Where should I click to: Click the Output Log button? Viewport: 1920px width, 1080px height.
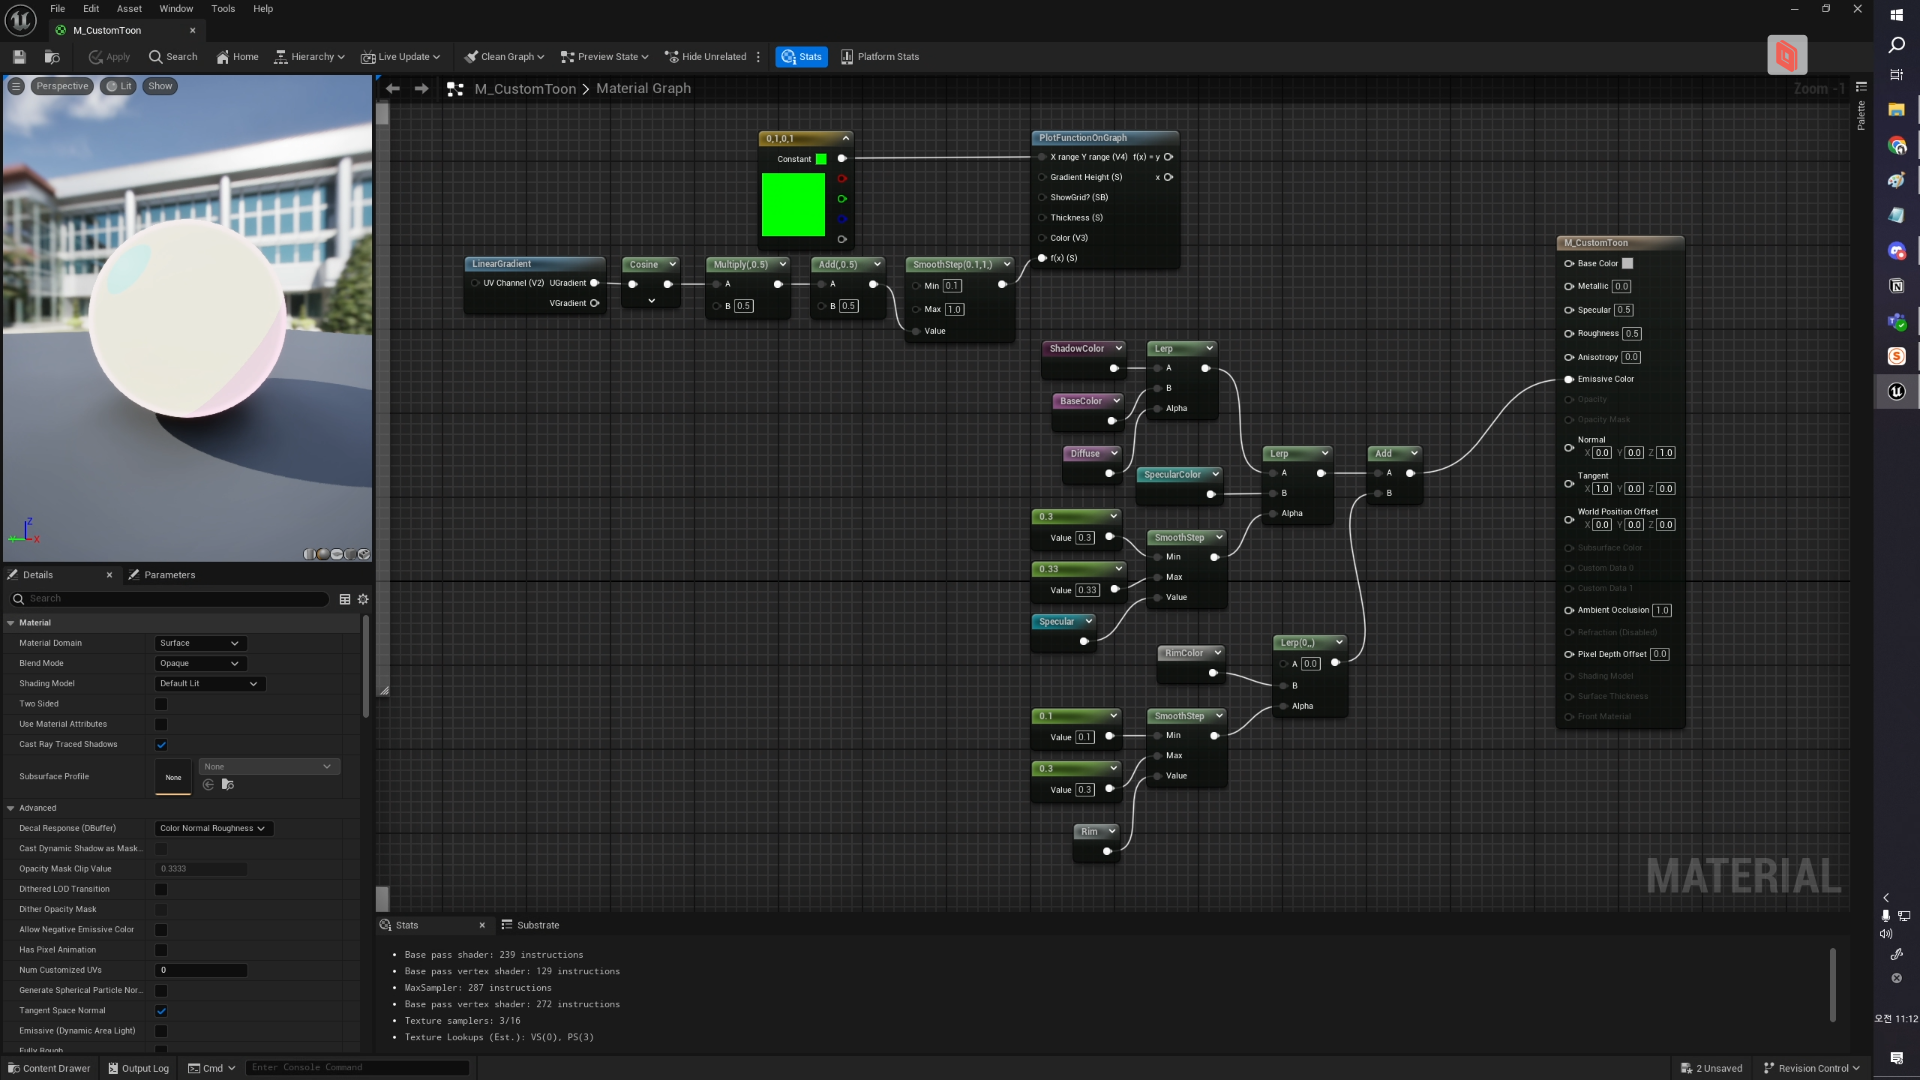tap(138, 1068)
